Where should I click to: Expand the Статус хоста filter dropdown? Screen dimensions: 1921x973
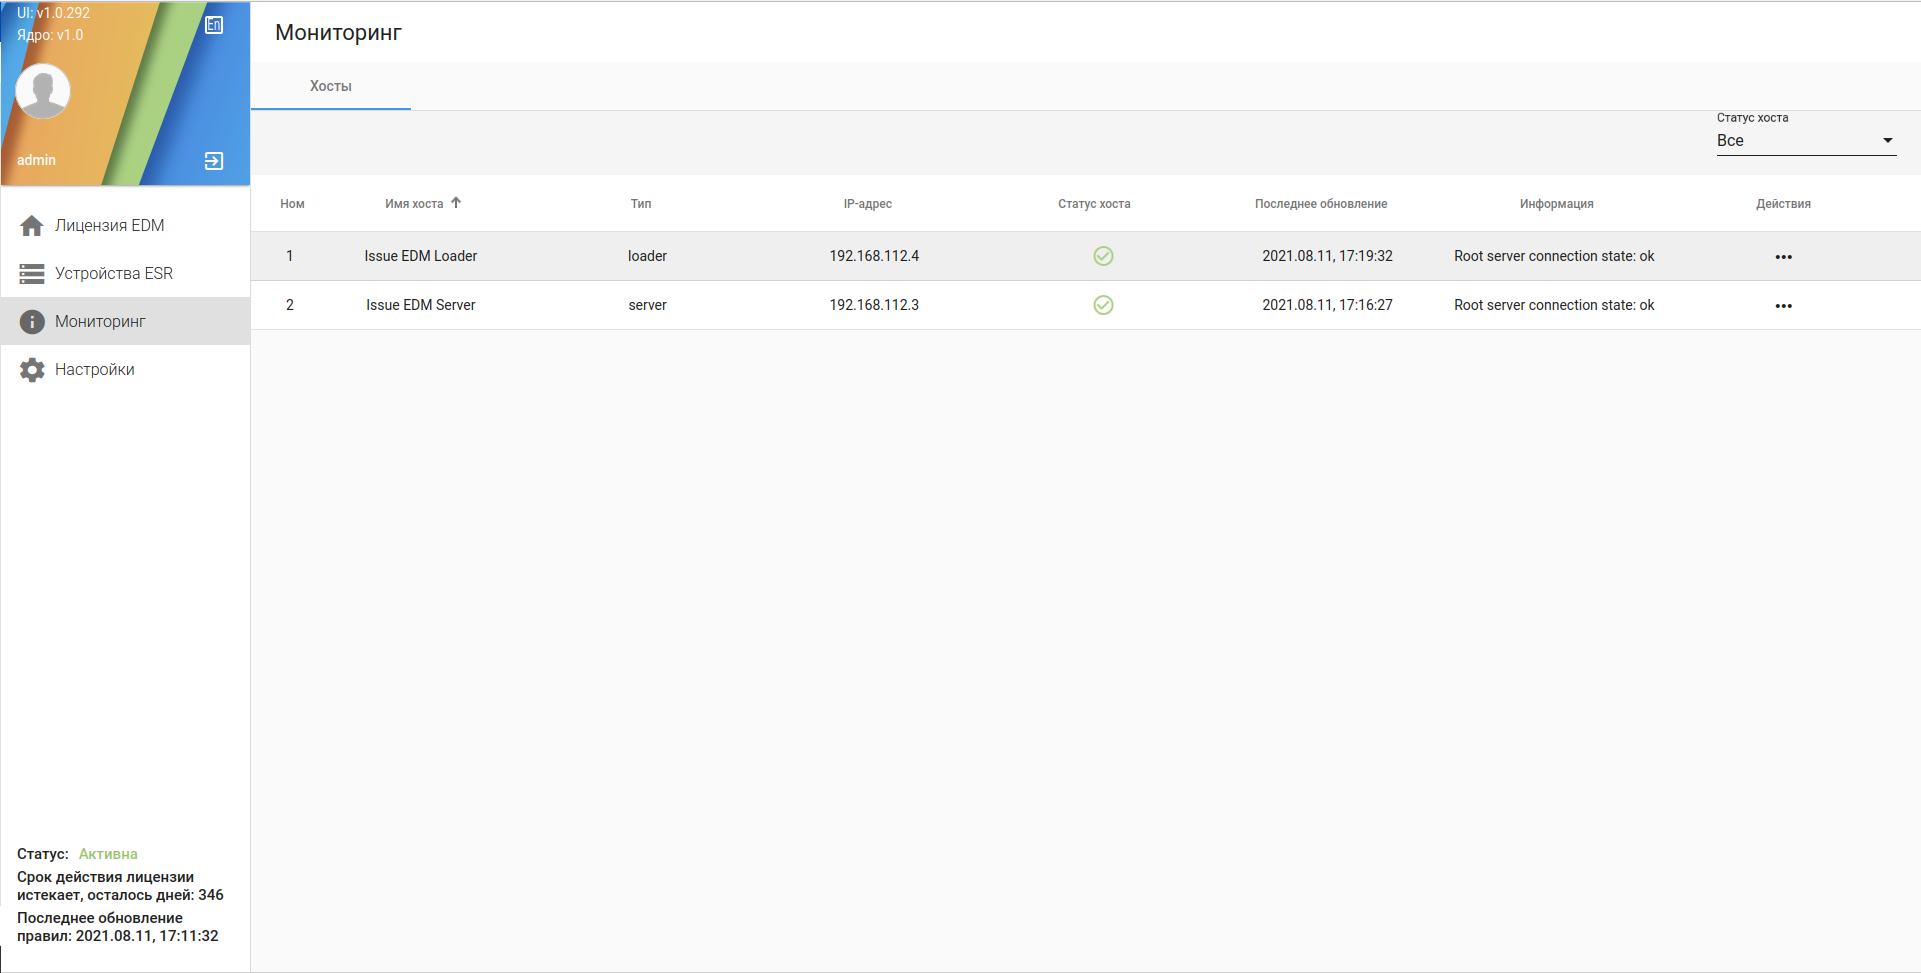point(1805,141)
